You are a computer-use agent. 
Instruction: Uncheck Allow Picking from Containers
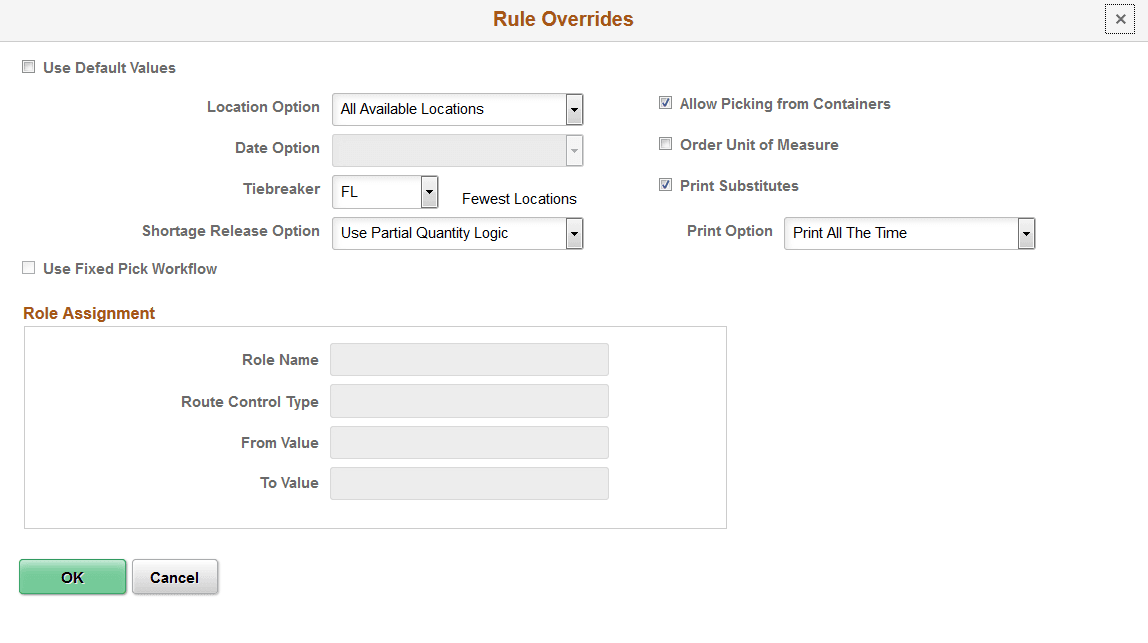[665, 102]
